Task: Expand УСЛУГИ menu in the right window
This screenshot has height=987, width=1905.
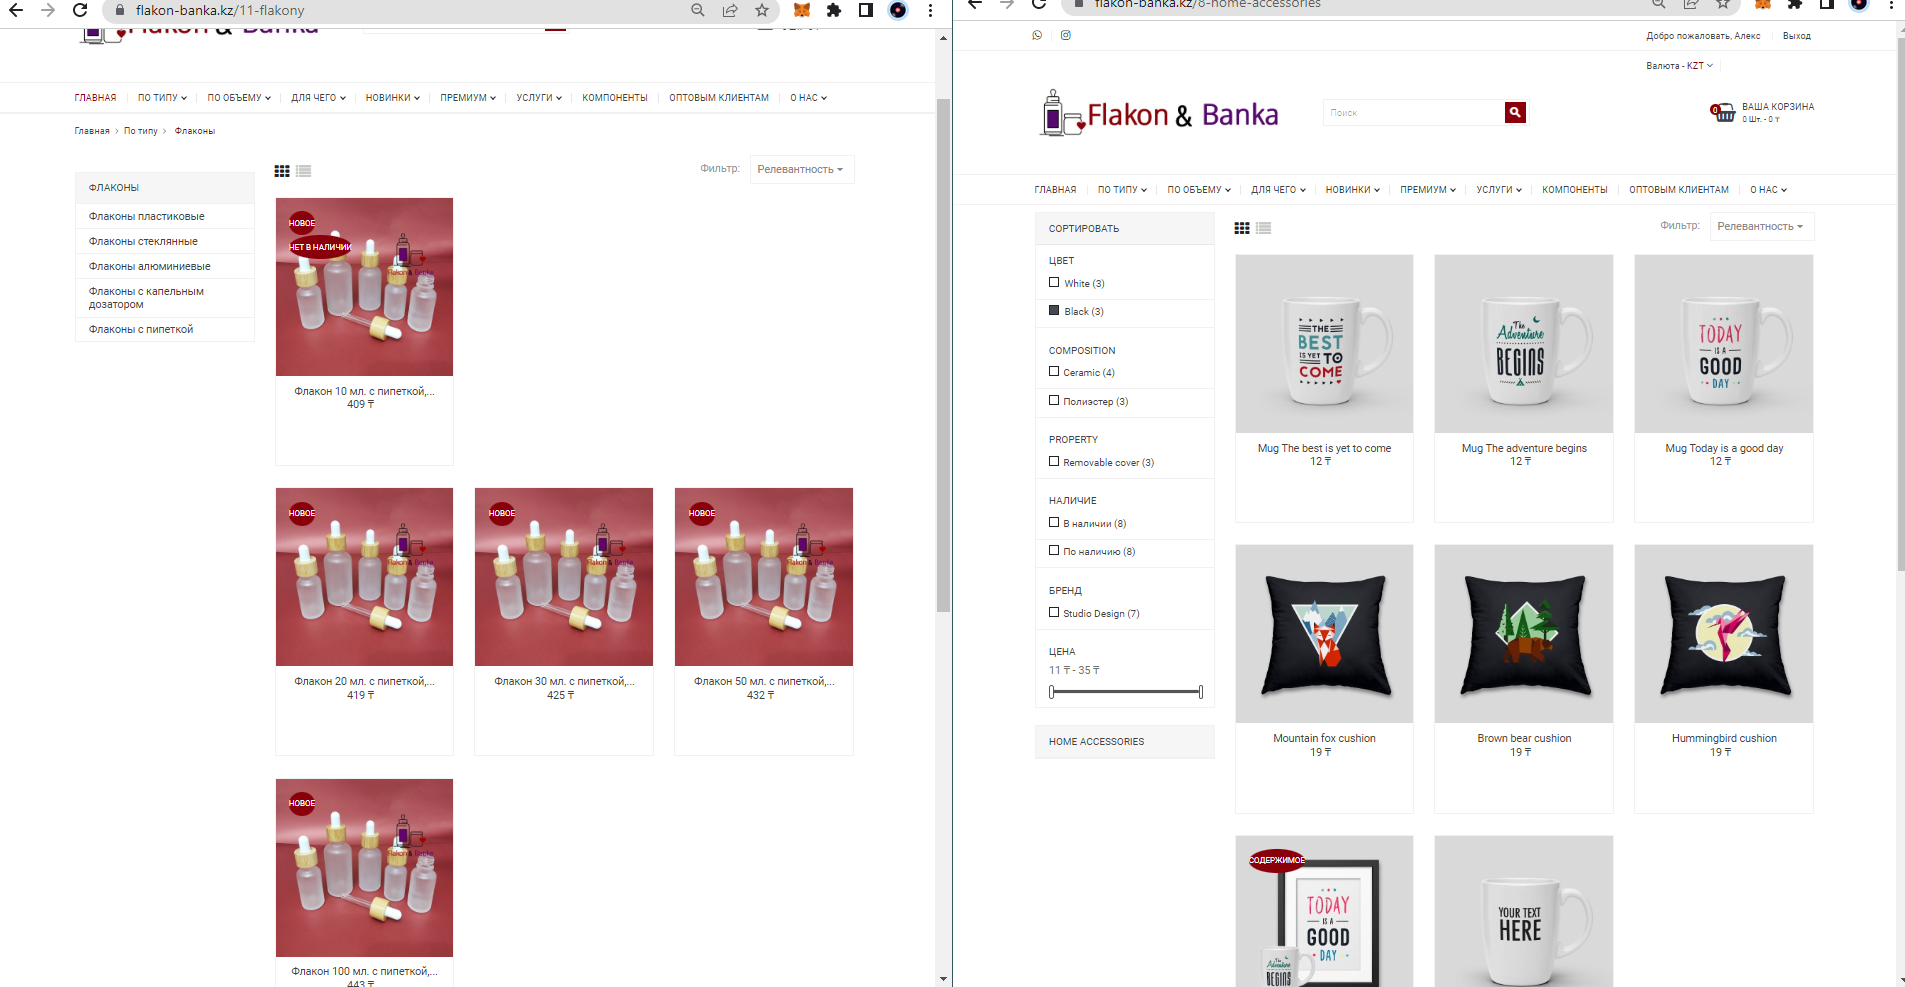Action: (1499, 190)
